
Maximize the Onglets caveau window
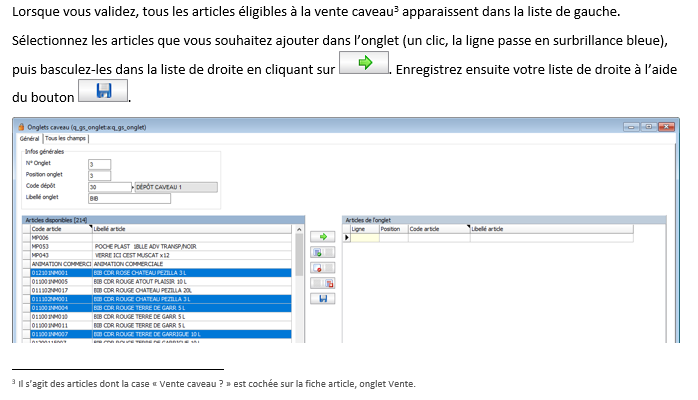(x=649, y=127)
